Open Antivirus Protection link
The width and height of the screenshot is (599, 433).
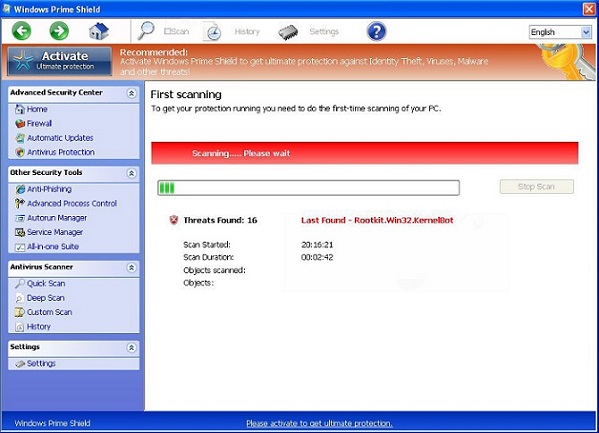[x=61, y=152]
